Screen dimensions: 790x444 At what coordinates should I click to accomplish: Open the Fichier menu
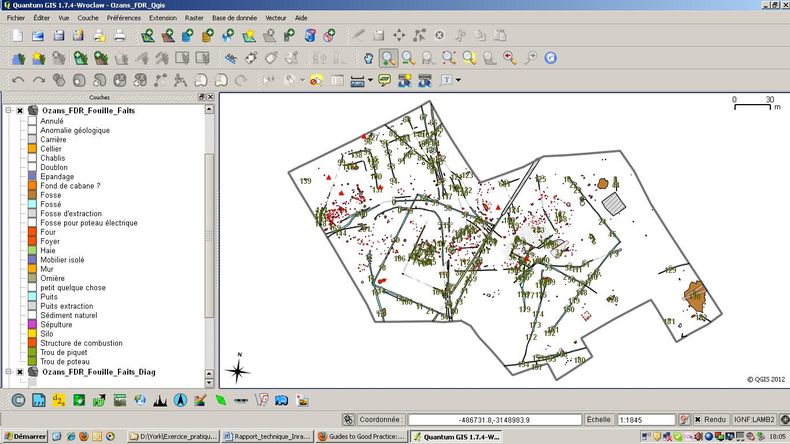point(16,18)
